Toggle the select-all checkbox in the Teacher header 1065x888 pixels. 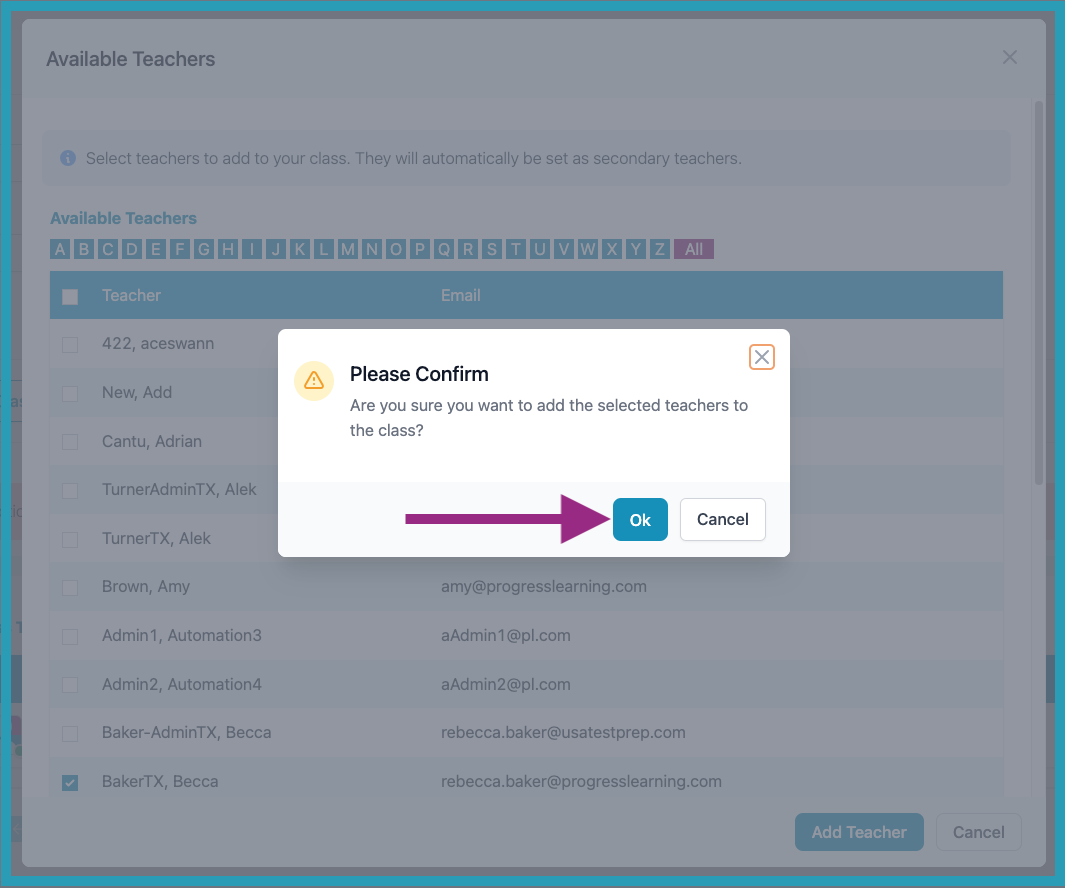click(70, 297)
